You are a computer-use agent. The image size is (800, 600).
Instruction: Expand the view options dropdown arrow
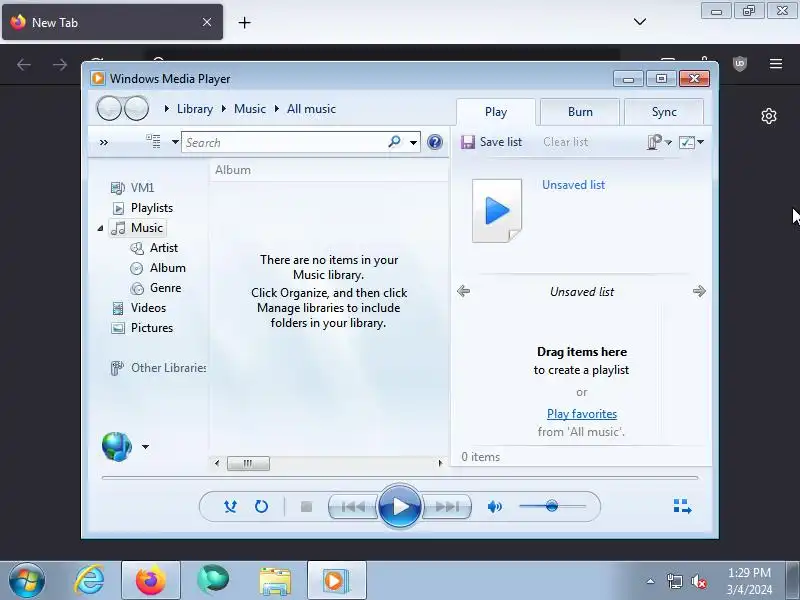coord(175,142)
